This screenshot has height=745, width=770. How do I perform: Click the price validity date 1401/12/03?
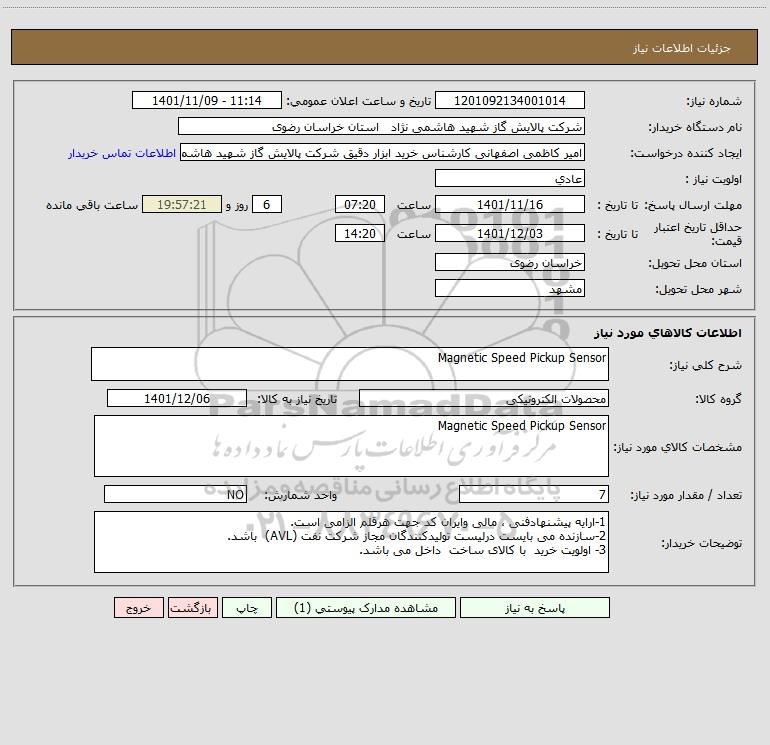[x=510, y=233]
